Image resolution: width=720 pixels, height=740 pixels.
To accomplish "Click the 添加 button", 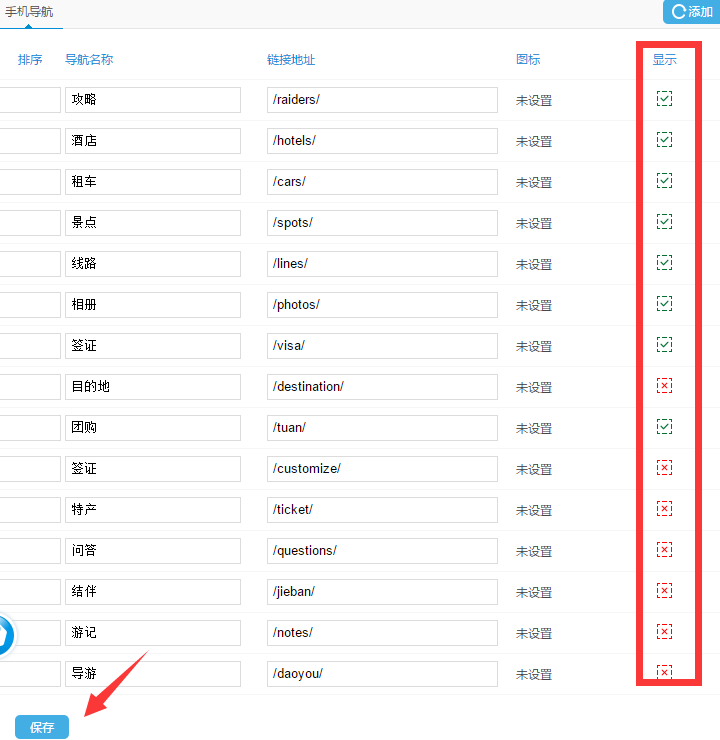I will click(691, 12).
